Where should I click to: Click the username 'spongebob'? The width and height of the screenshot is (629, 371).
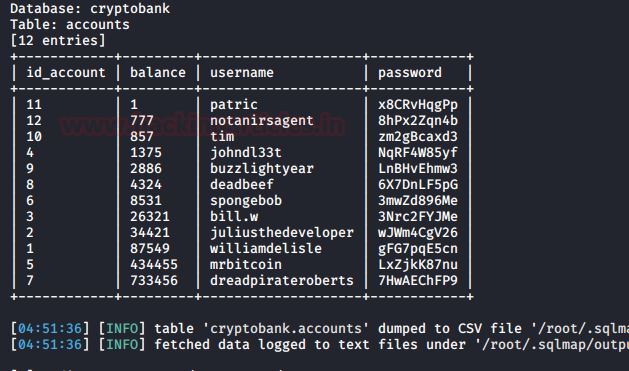click(x=246, y=201)
